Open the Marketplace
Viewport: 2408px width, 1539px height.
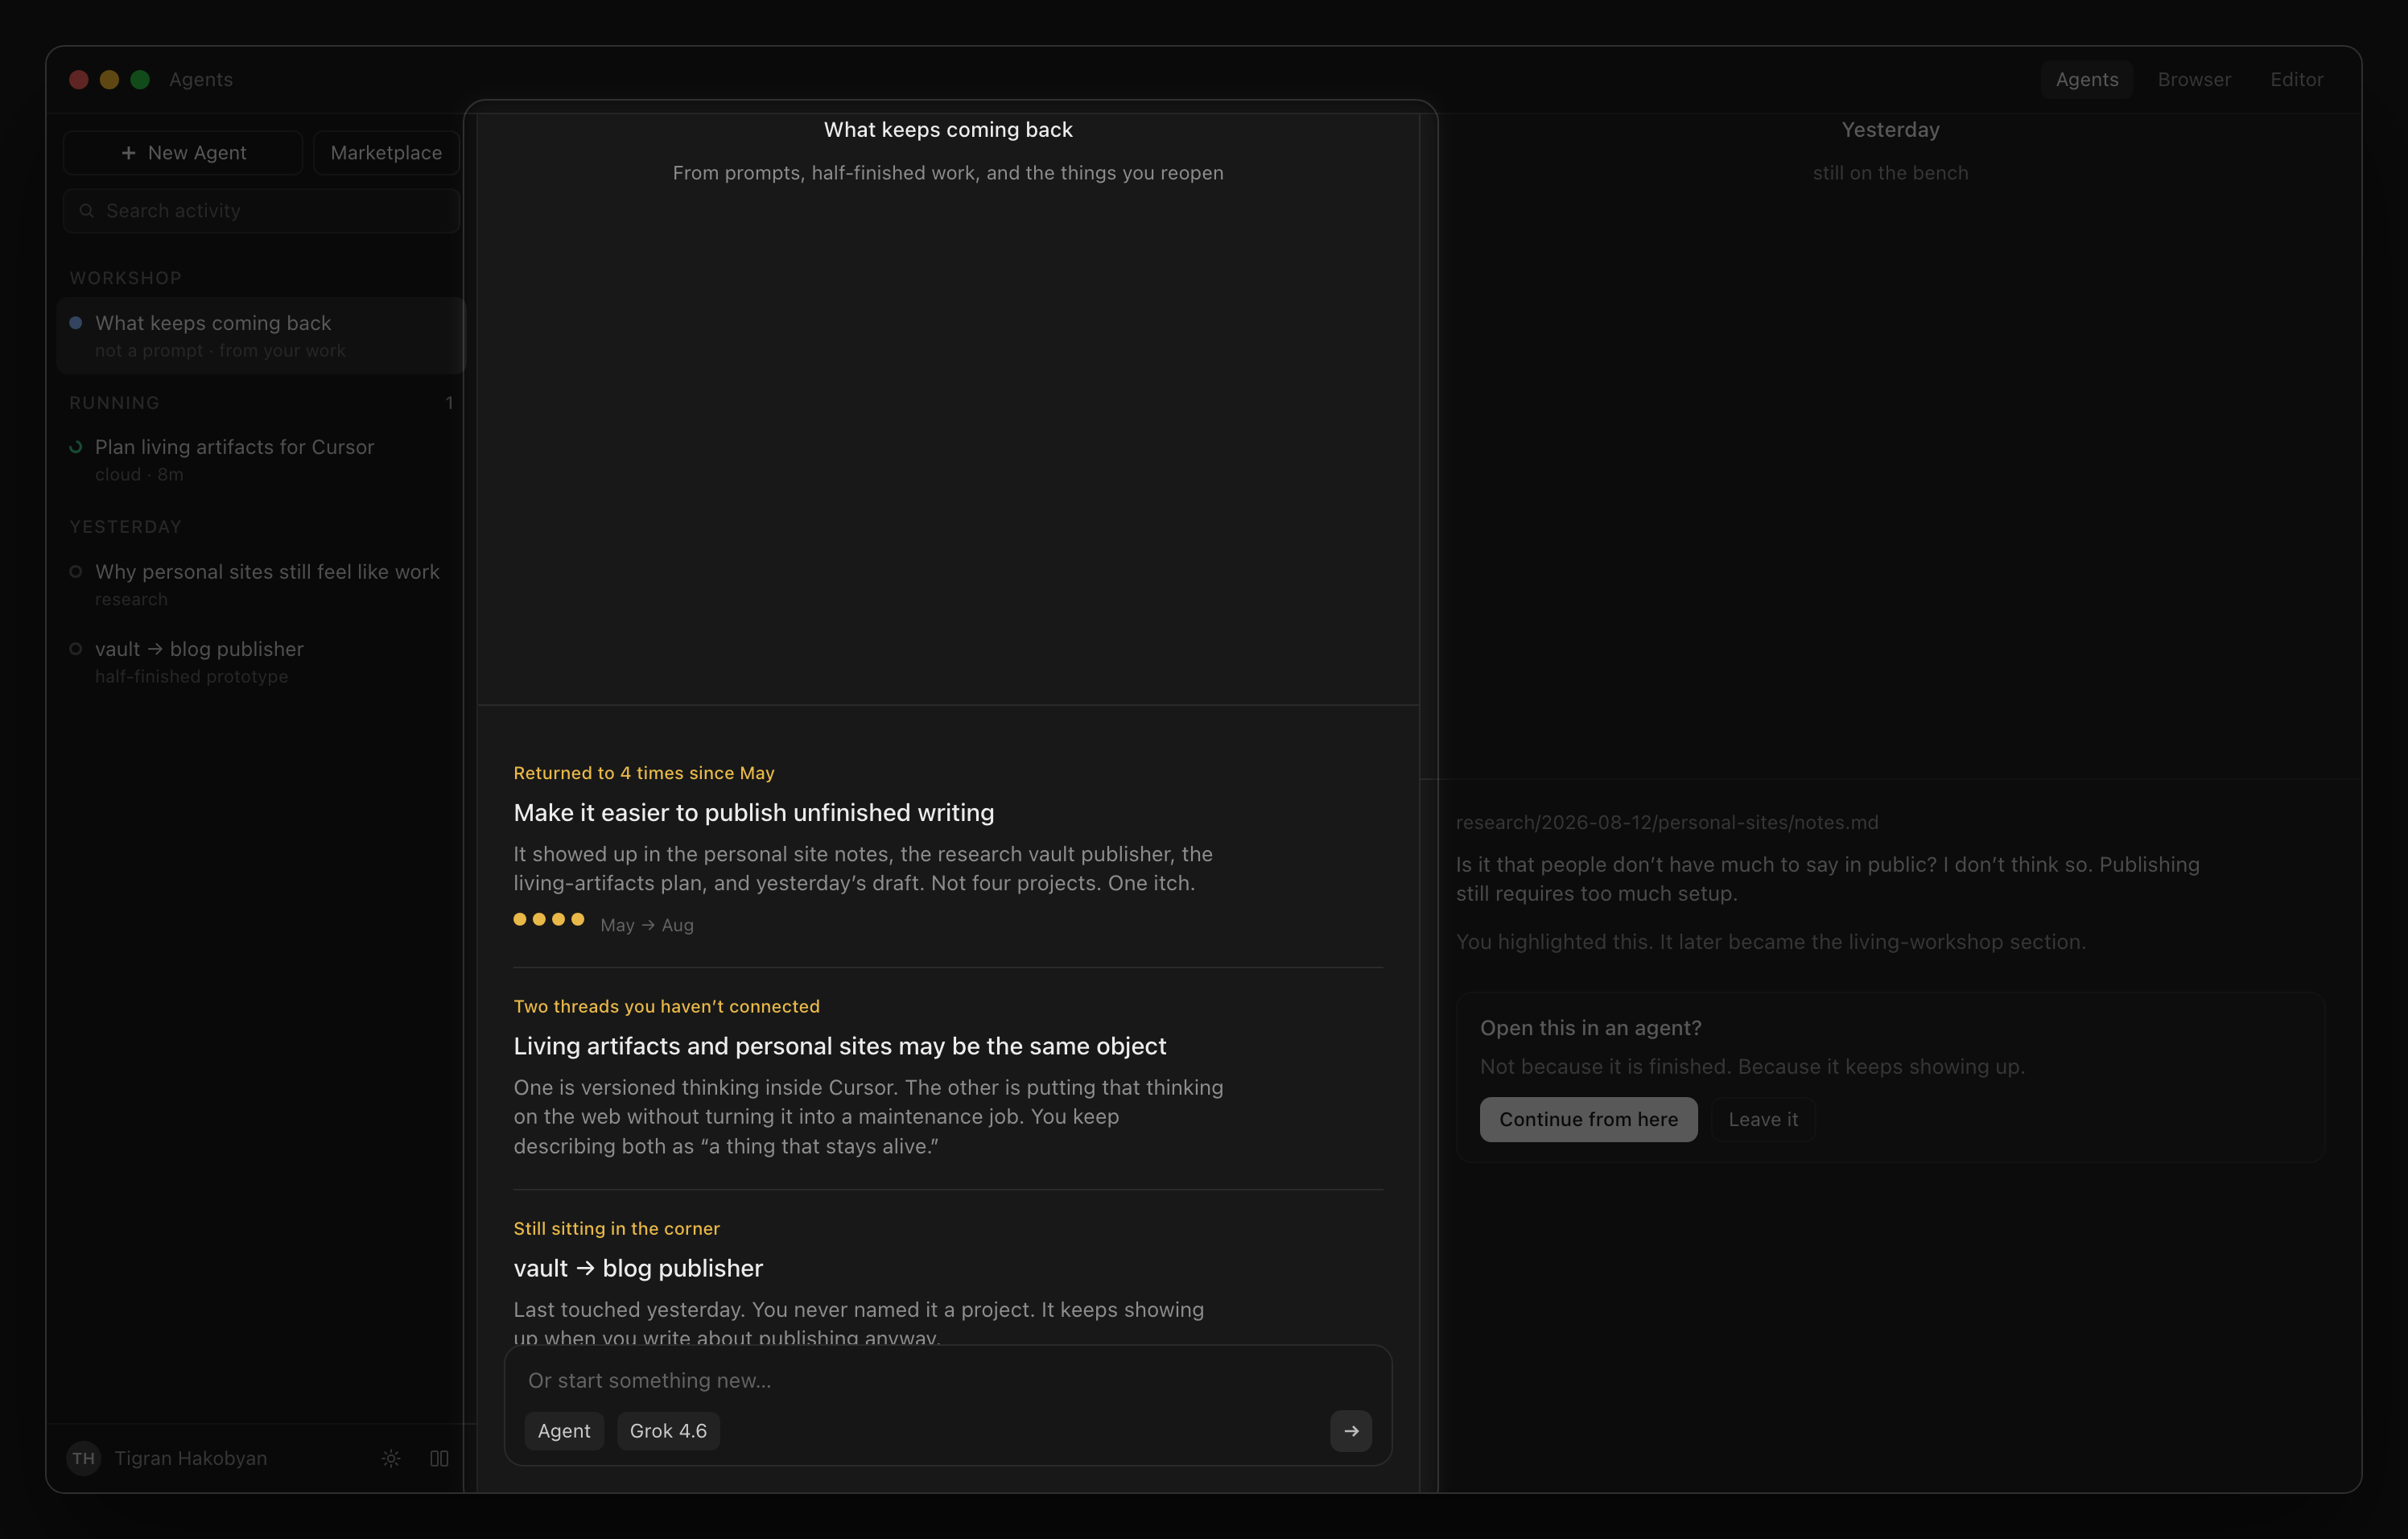pyautogui.click(x=386, y=153)
